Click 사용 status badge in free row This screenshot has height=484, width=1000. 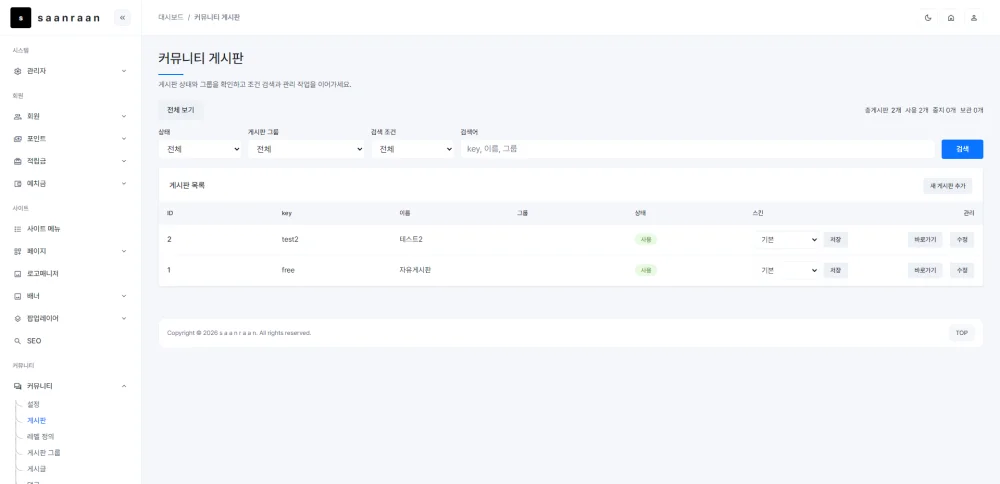click(x=645, y=270)
